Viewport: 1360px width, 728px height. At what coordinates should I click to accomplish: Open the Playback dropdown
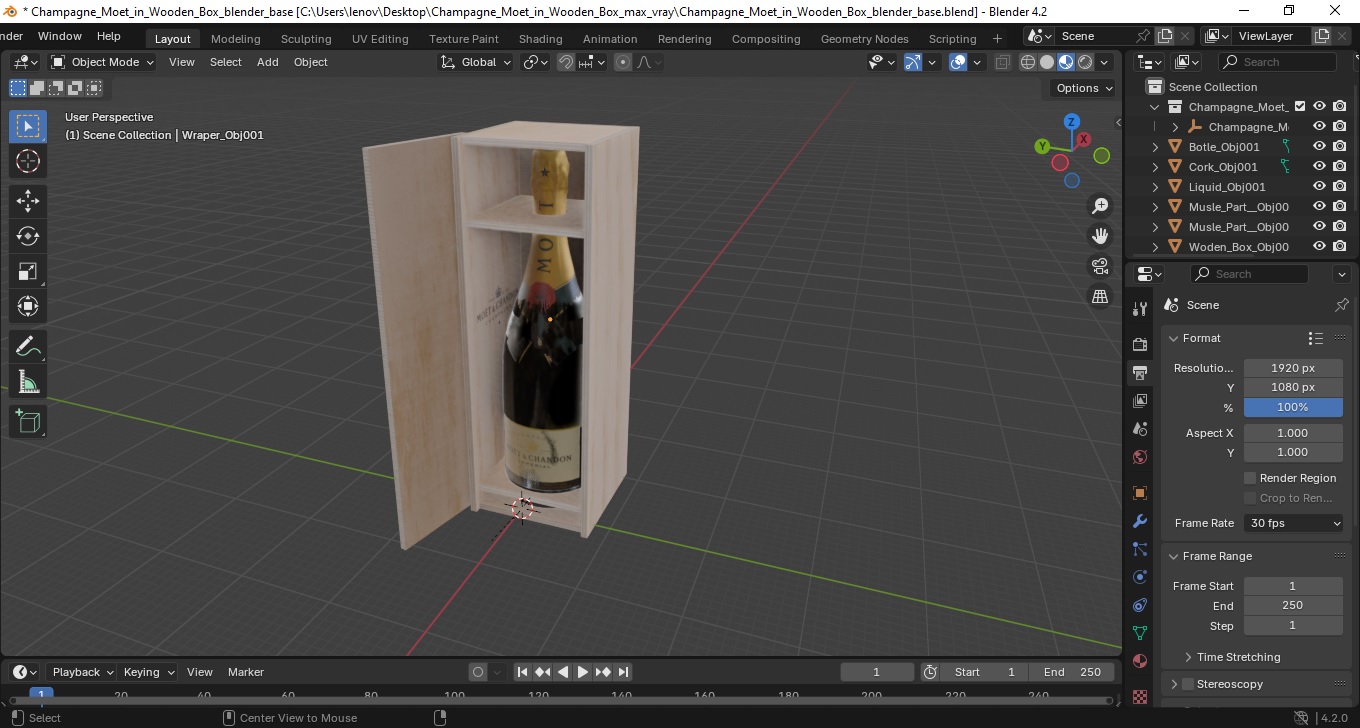[82, 672]
